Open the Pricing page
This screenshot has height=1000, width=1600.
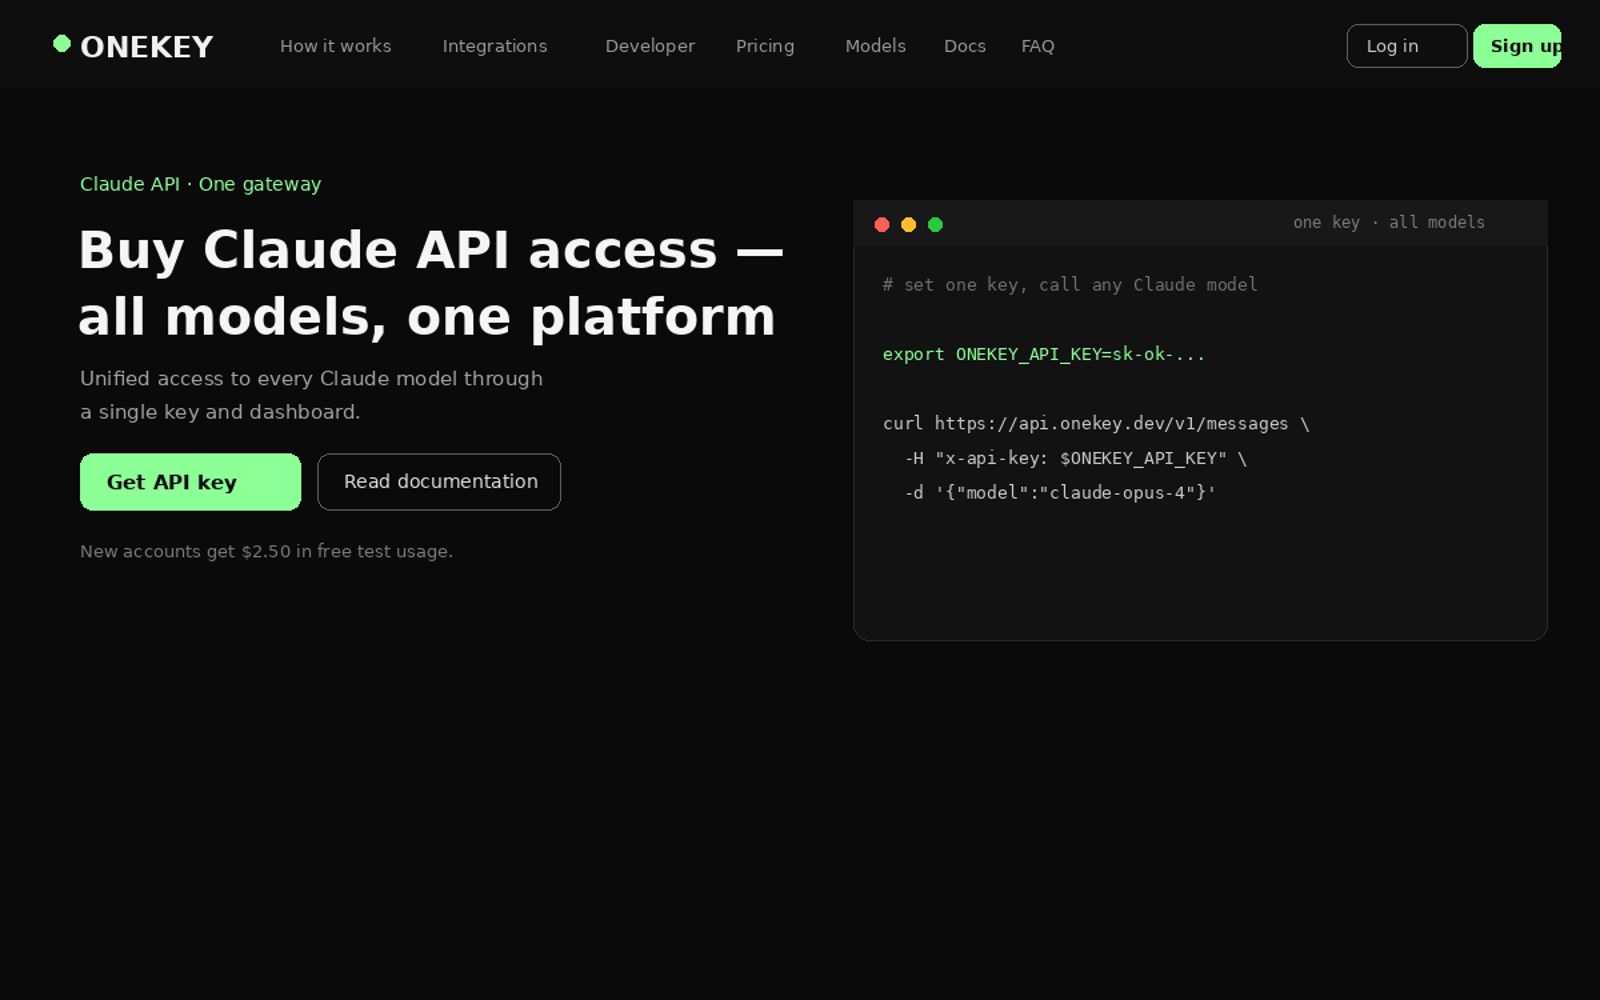[x=765, y=46]
